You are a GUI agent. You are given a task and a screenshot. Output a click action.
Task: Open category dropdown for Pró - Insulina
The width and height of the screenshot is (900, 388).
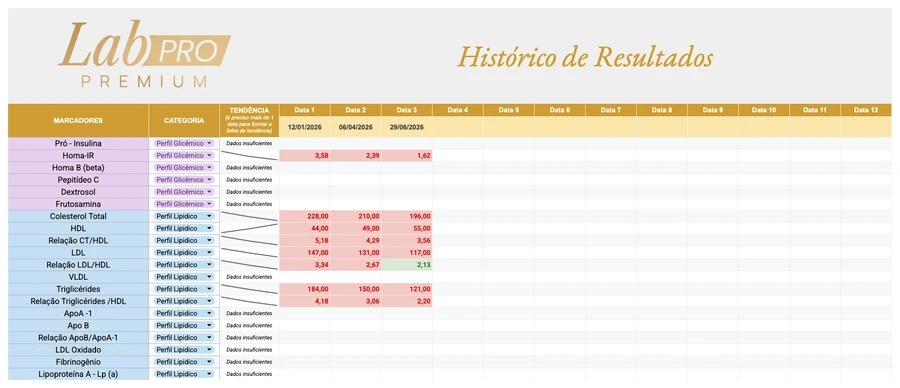(x=184, y=143)
